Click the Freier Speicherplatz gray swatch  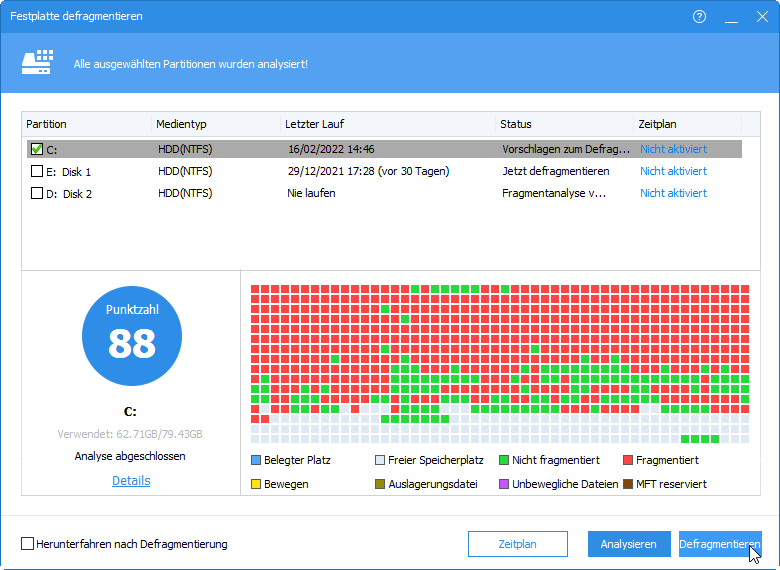pyautogui.click(x=380, y=460)
